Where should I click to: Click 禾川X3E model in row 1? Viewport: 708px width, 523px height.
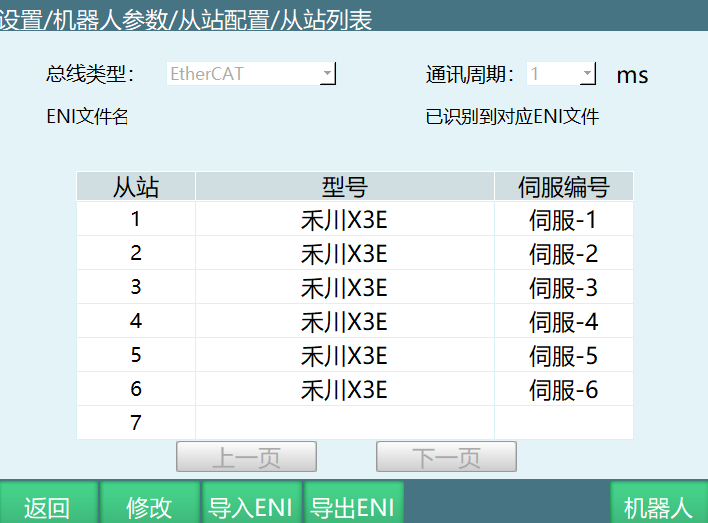(345, 219)
